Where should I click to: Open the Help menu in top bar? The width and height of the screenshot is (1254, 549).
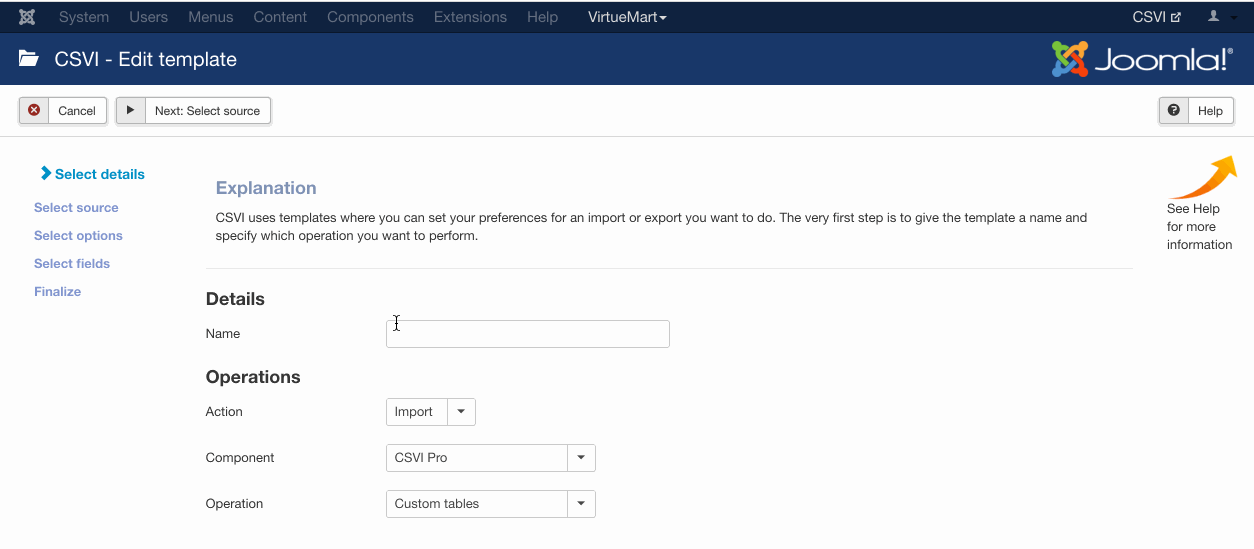coord(542,17)
